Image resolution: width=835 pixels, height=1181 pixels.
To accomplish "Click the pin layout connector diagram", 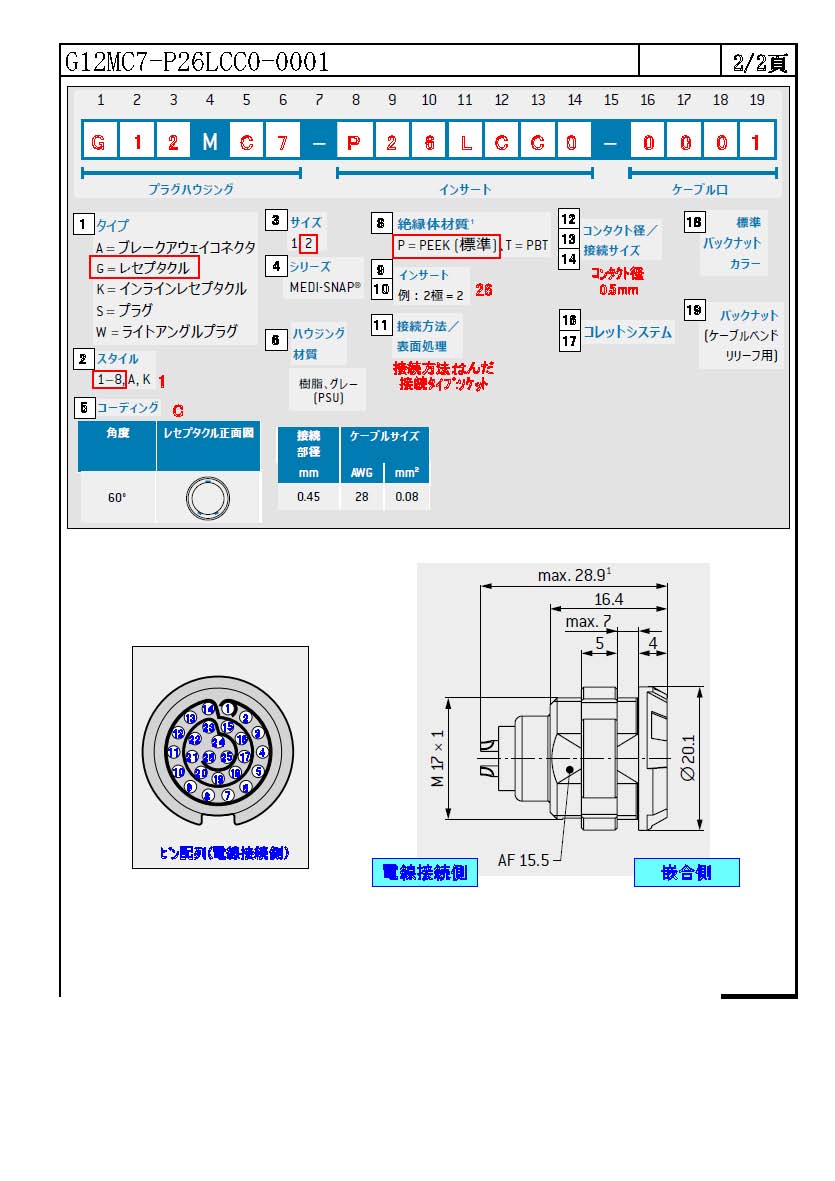I will pyautogui.click(x=218, y=750).
